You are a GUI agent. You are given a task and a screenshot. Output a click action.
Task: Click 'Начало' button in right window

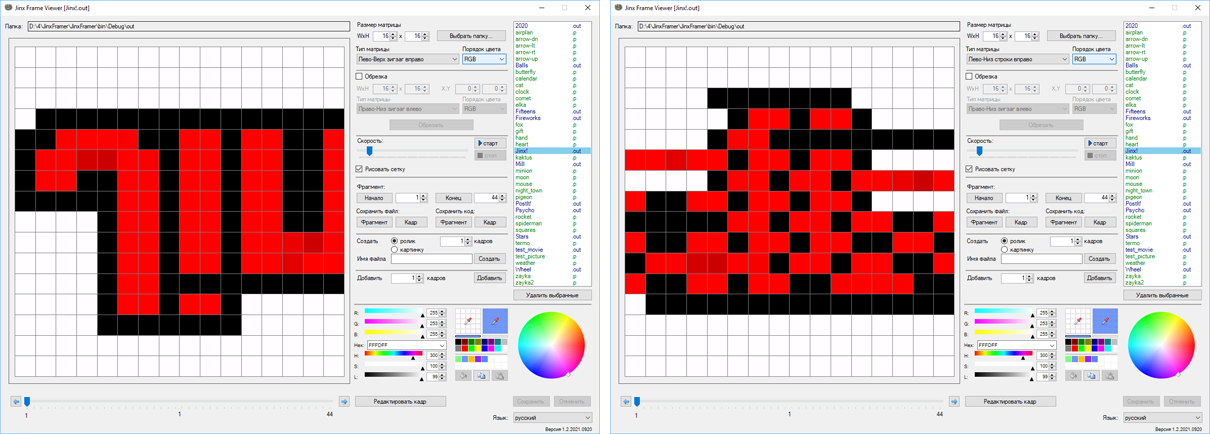[x=984, y=198]
